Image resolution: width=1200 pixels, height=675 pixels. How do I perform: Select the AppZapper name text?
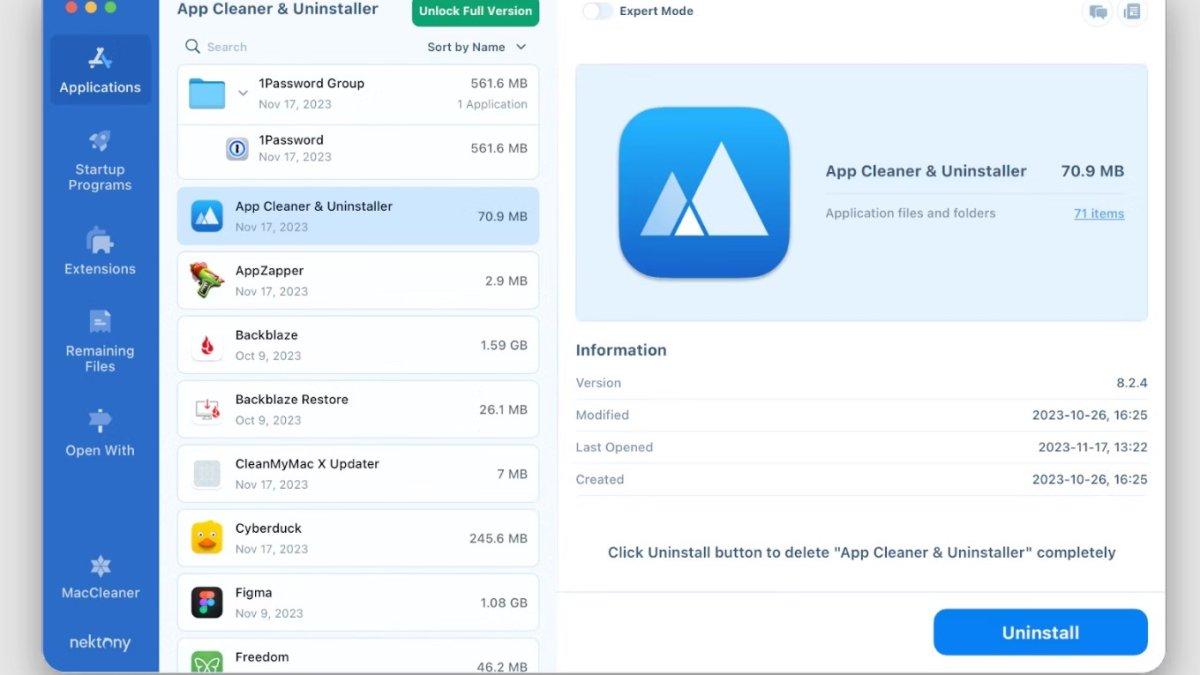point(269,271)
